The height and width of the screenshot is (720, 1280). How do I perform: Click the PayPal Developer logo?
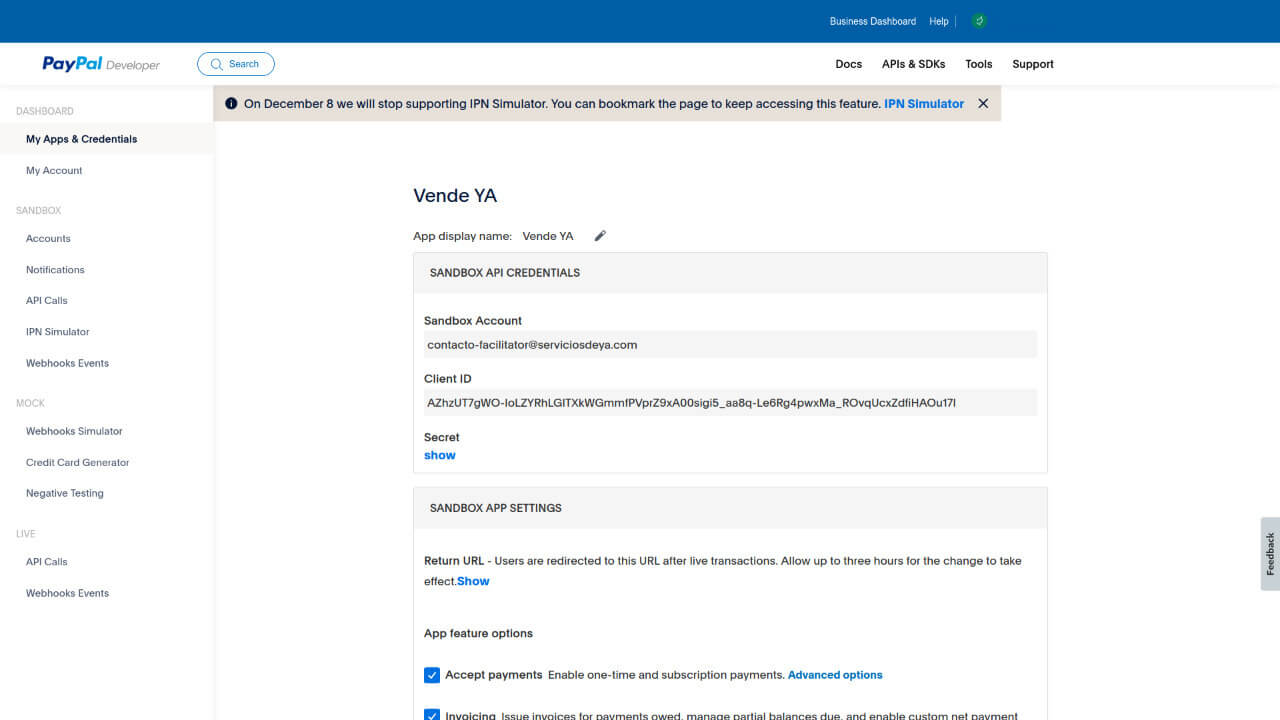[x=101, y=64]
